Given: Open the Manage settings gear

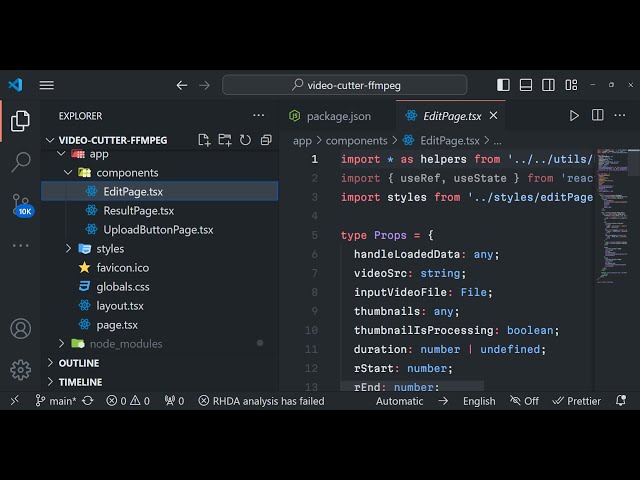Looking at the screenshot, I should (20, 370).
